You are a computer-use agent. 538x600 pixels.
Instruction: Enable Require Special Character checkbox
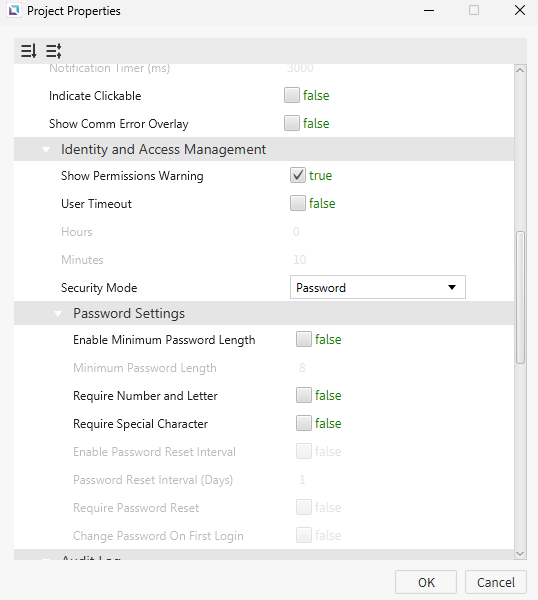point(304,423)
